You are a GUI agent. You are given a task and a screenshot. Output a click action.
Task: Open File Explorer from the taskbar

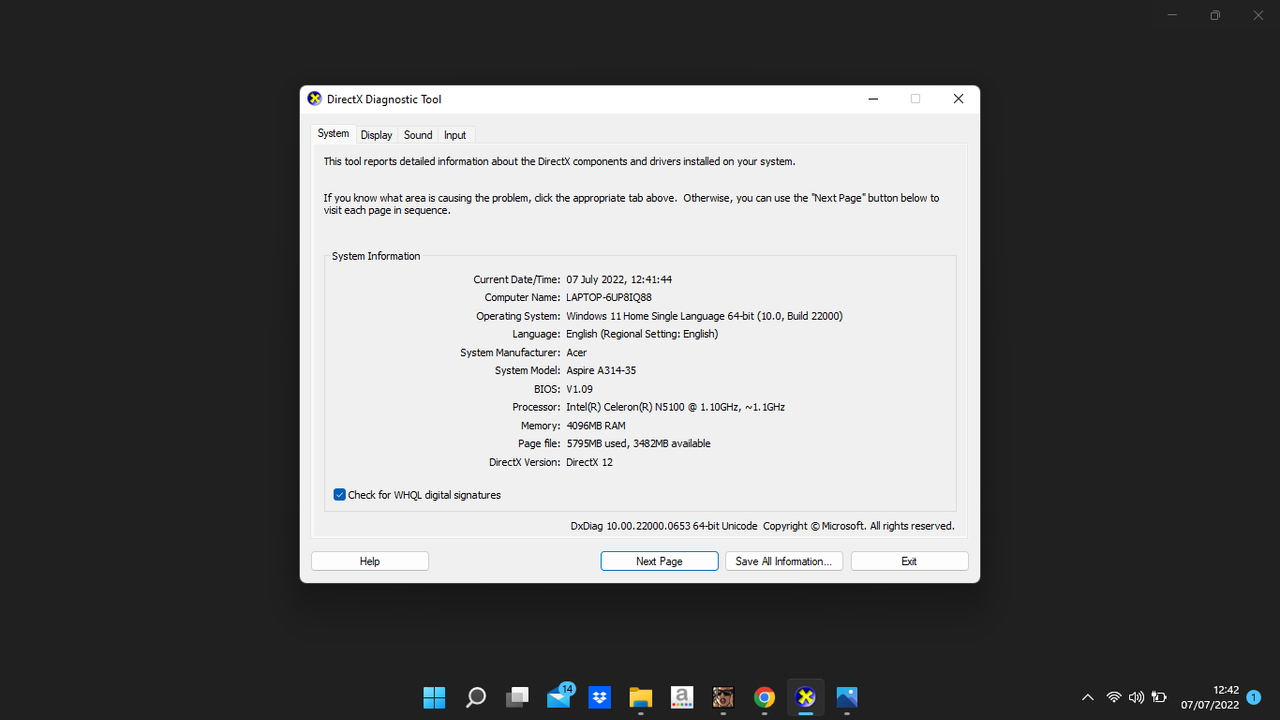pyautogui.click(x=641, y=697)
